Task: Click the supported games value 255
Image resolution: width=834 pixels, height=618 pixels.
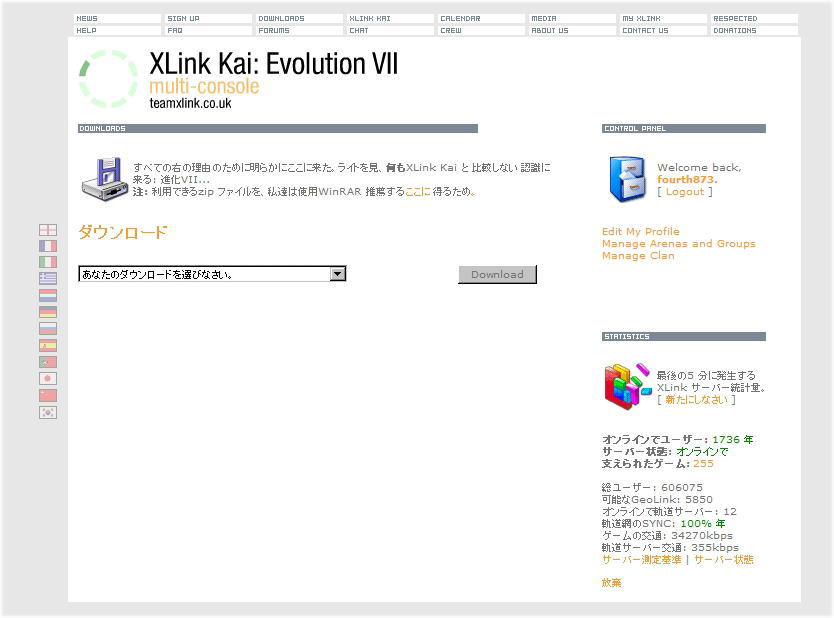Action: [703, 464]
